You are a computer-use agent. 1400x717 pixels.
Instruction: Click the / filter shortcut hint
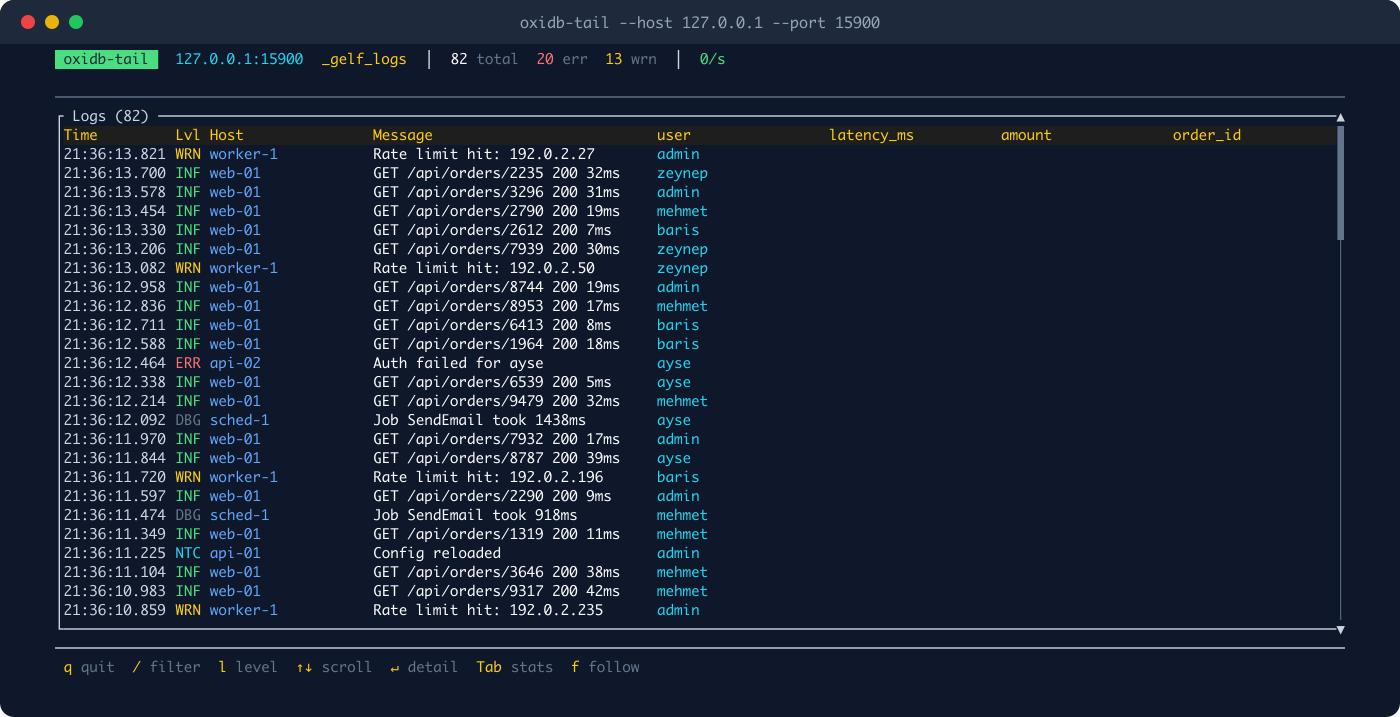[167, 667]
